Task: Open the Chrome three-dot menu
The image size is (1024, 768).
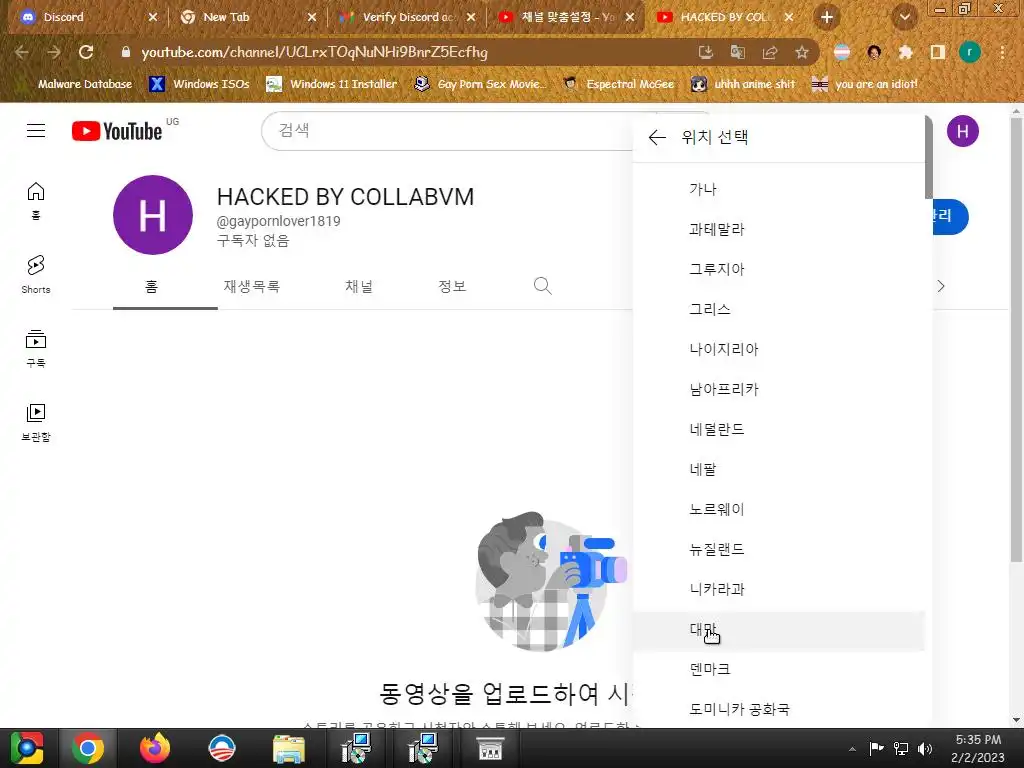Action: pyautogui.click(x=1002, y=52)
